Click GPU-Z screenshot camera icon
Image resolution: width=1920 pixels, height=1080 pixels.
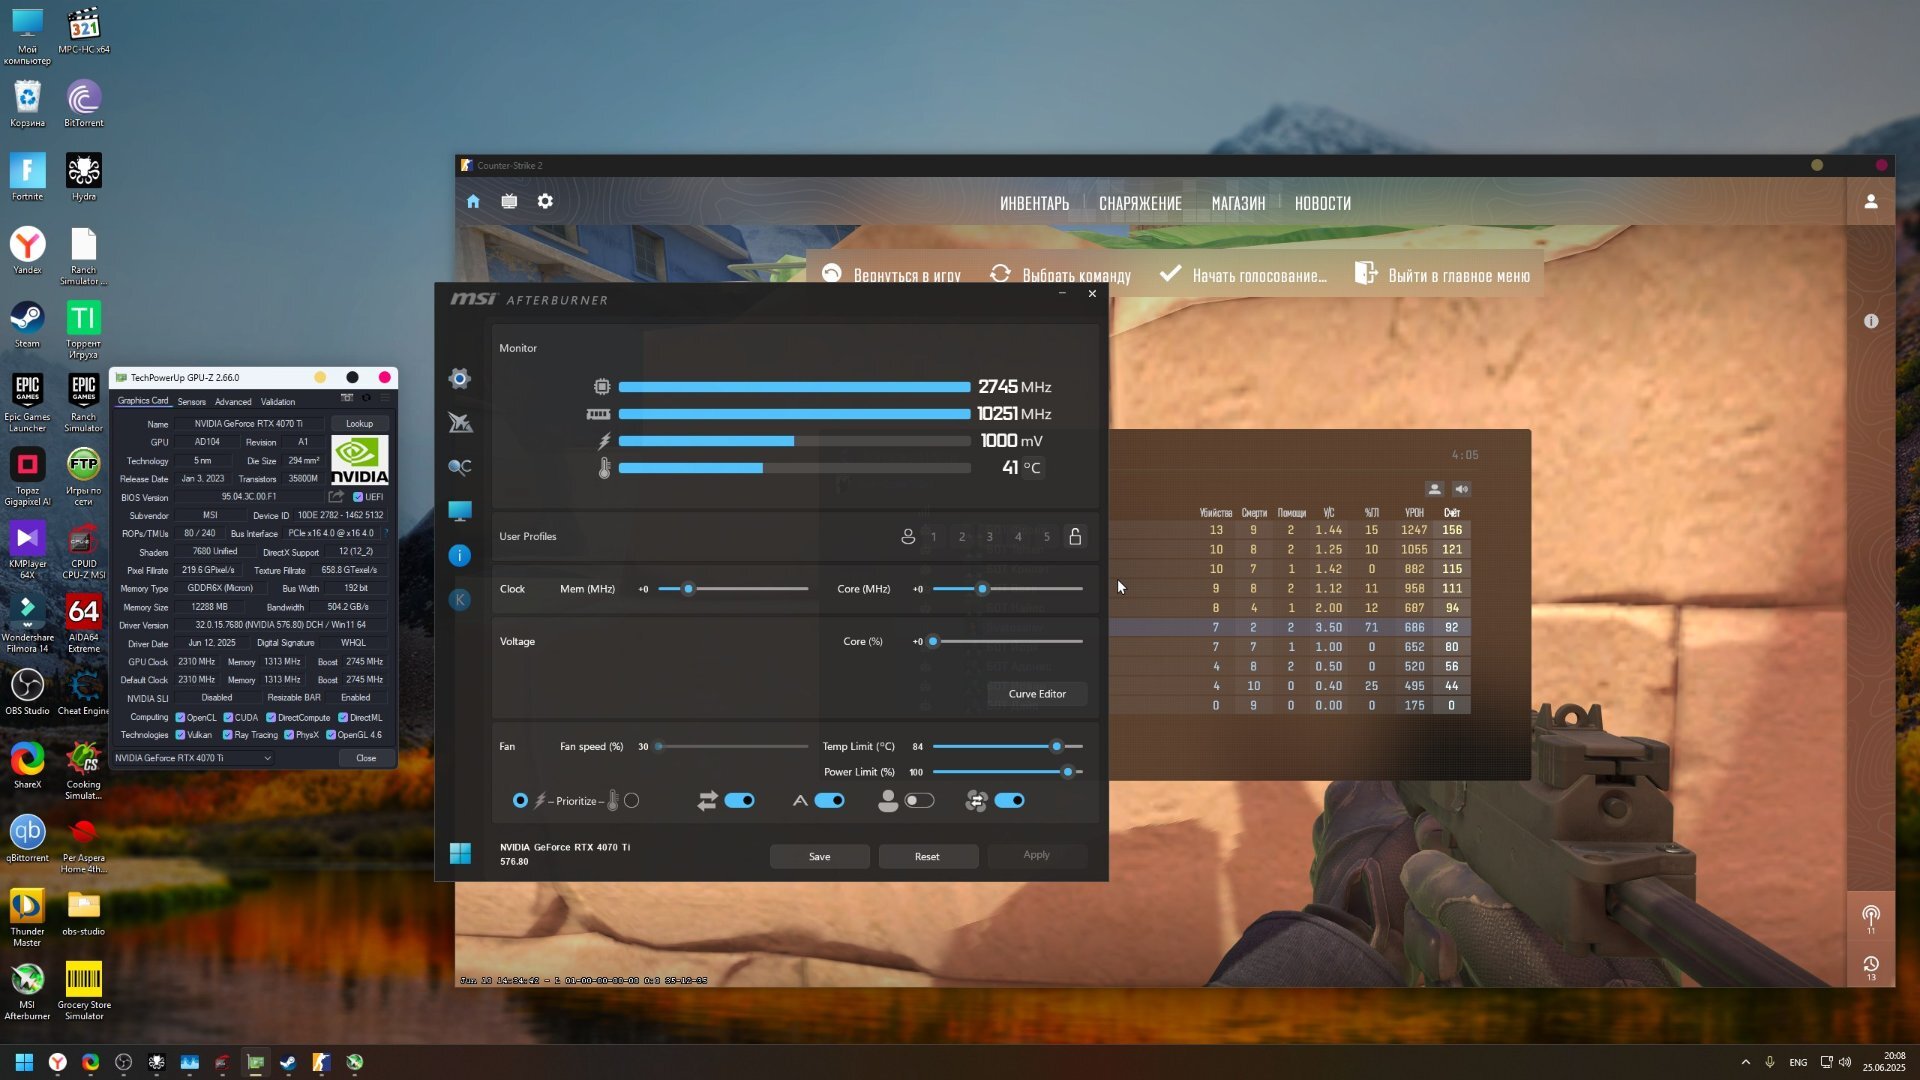pos(347,398)
